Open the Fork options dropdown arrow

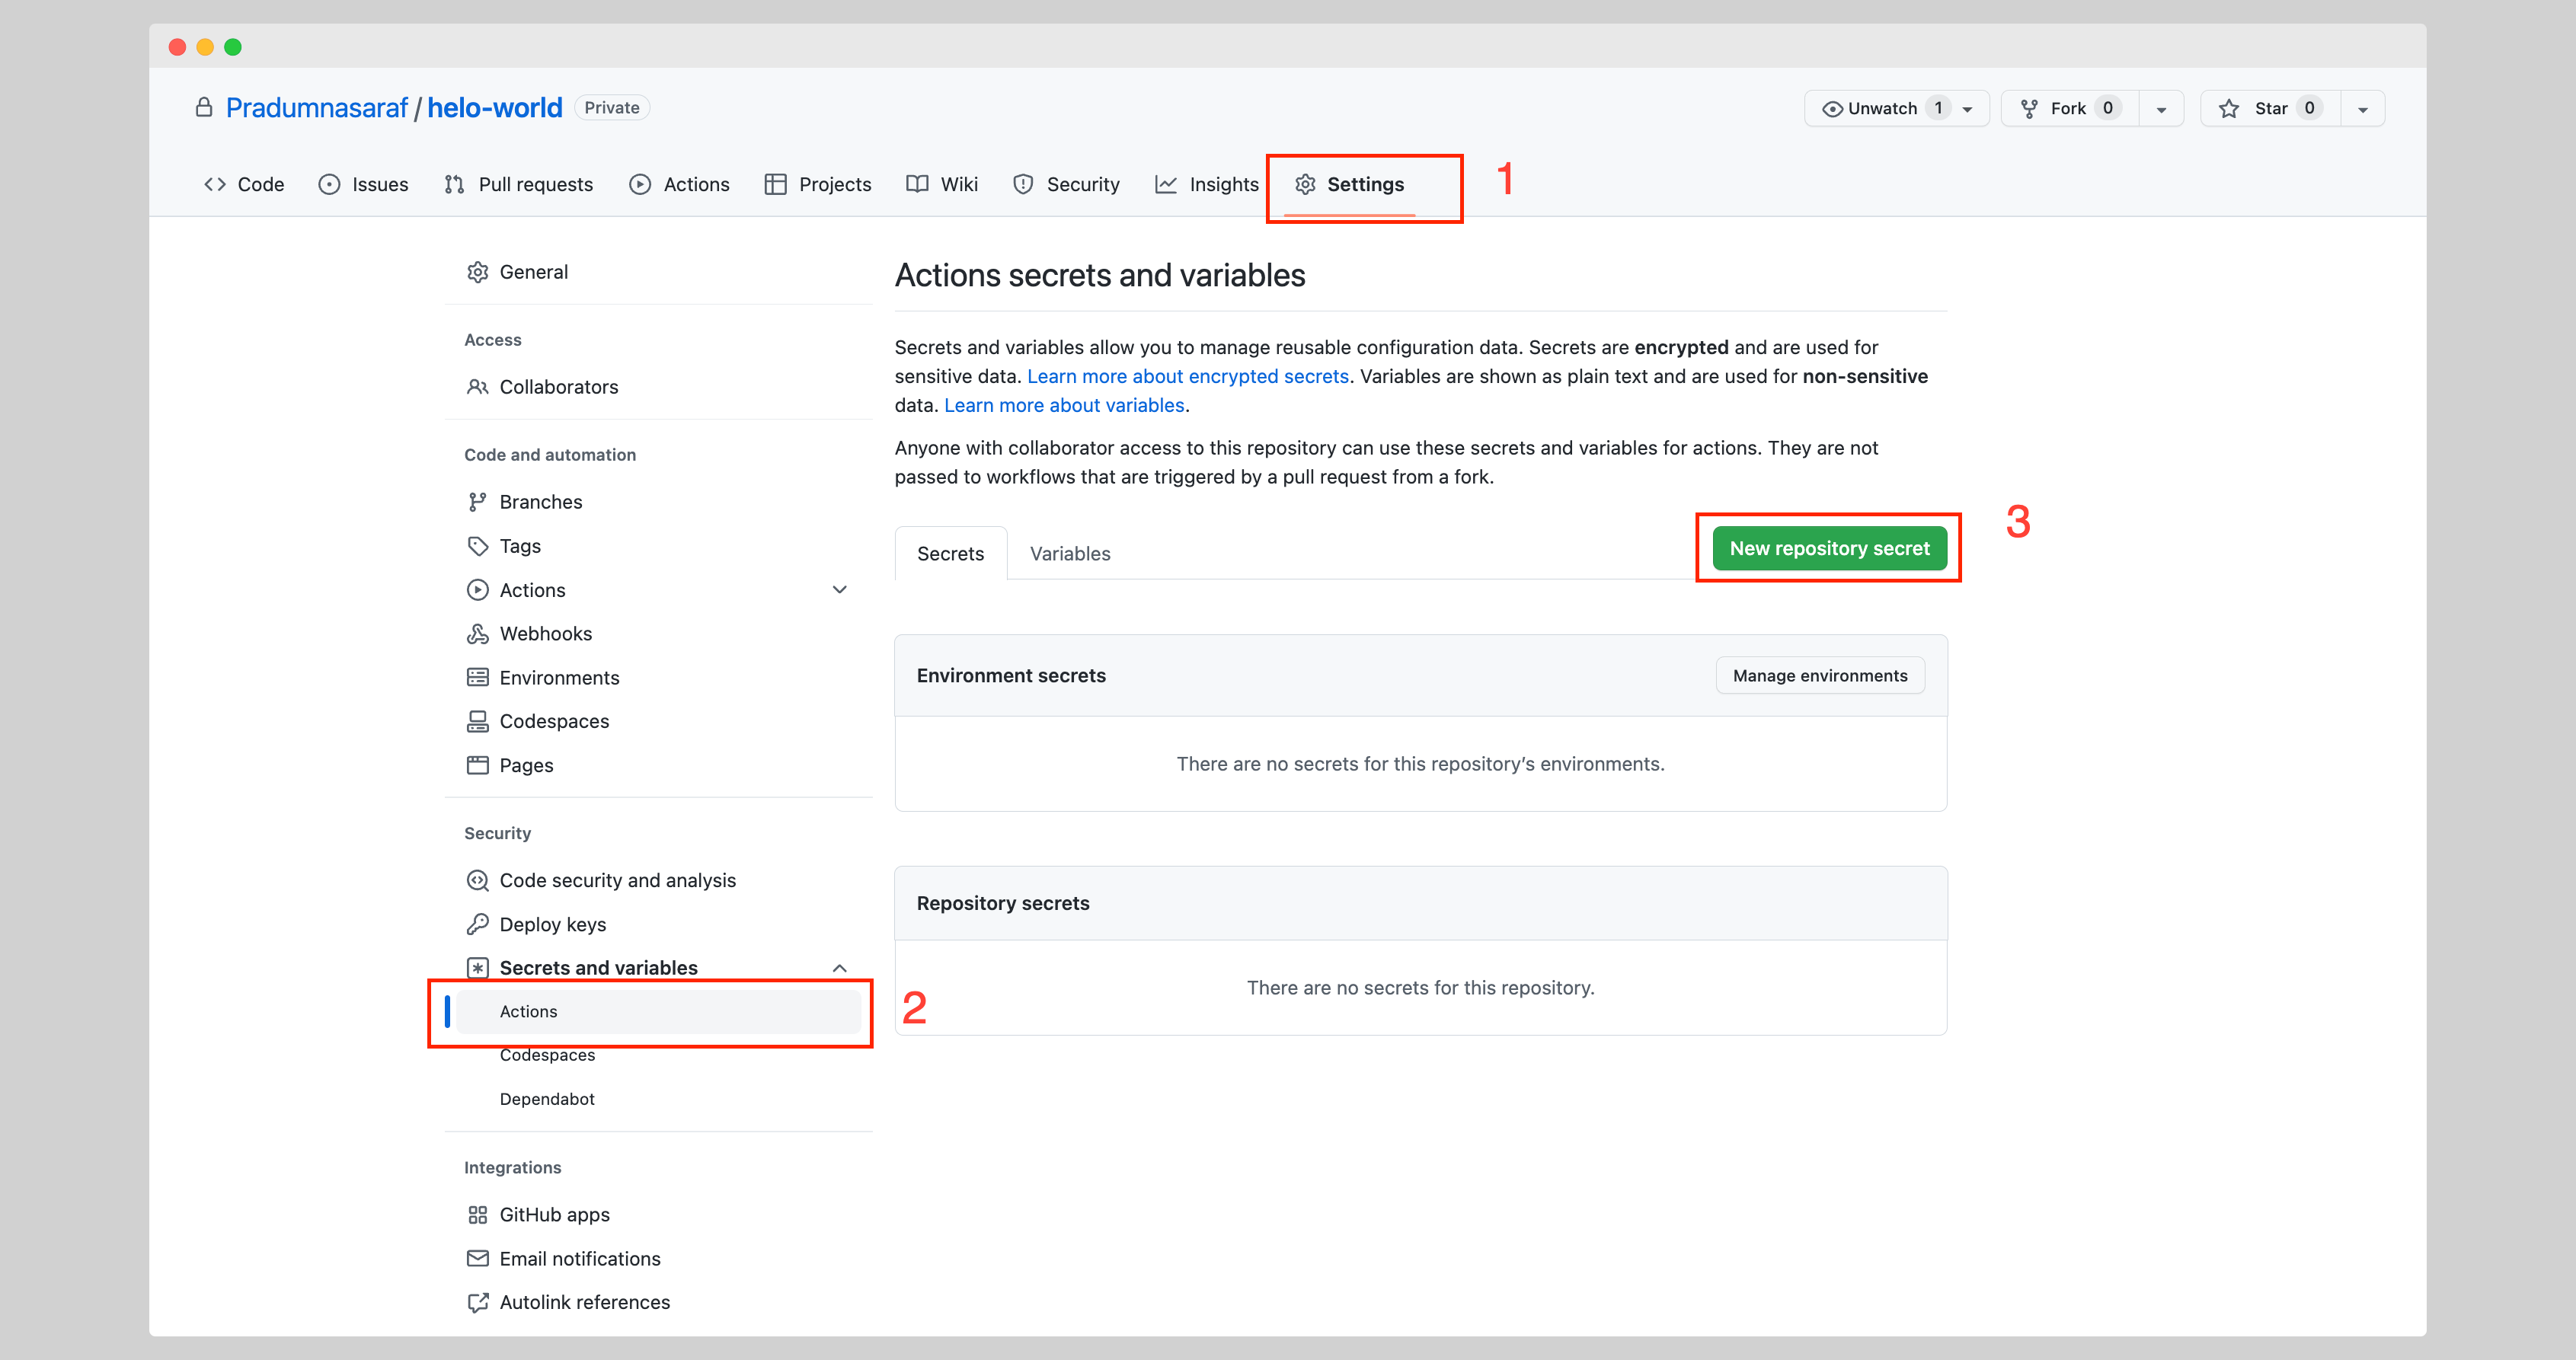point(2160,109)
